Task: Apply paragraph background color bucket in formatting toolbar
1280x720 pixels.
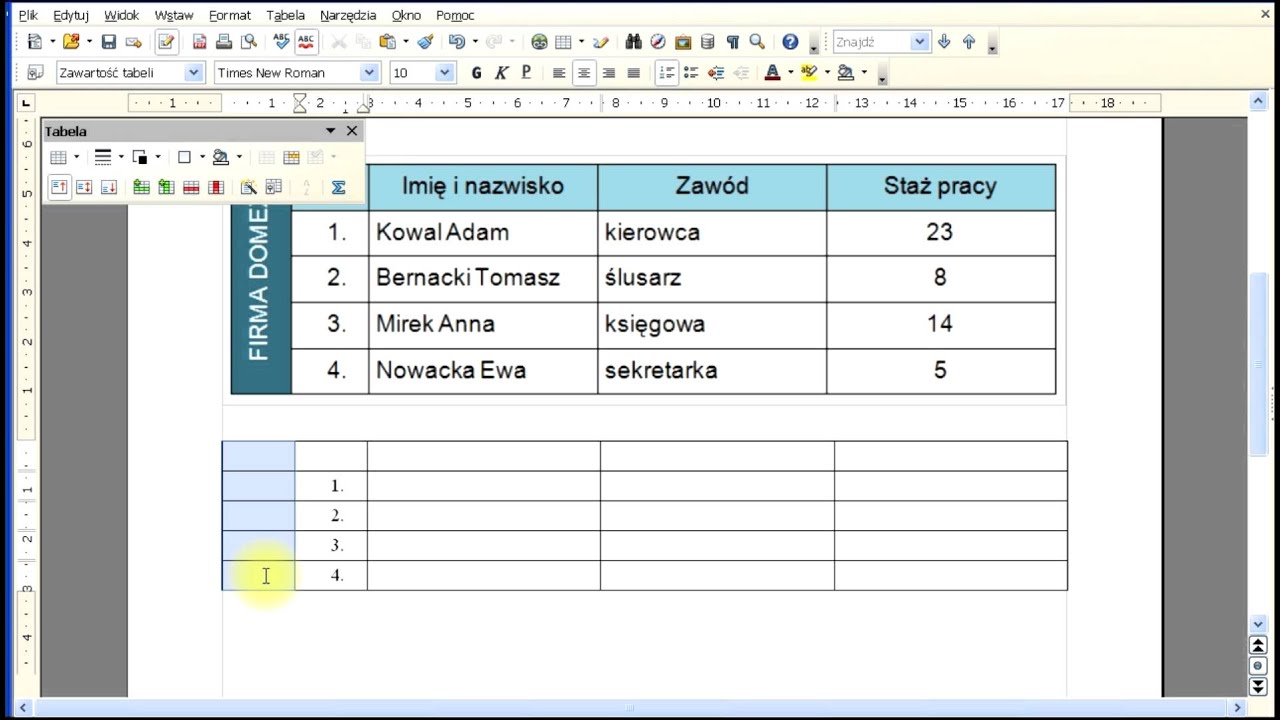Action: pyautogui.click(x=846, y=73)
